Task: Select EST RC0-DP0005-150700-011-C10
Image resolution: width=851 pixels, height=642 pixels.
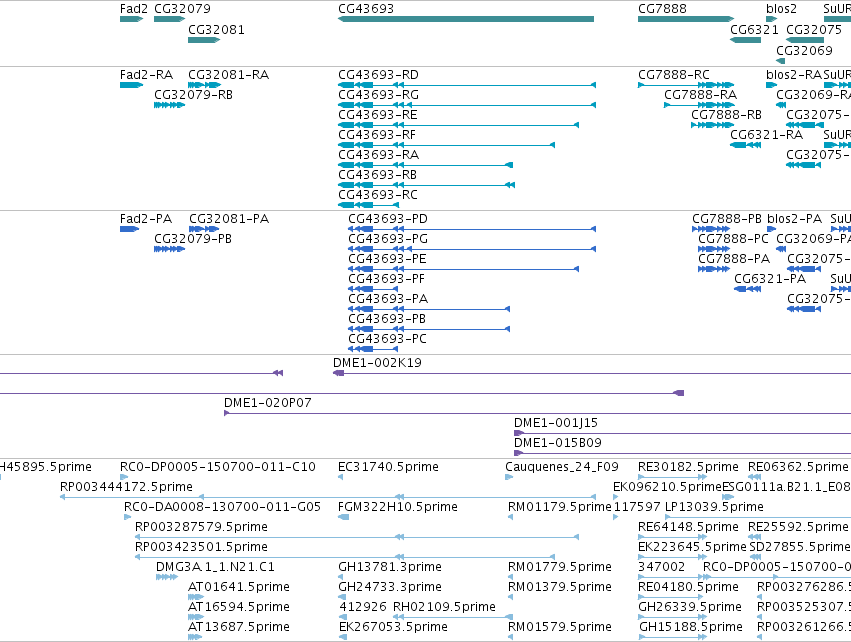Action: [x=123, y=477]
